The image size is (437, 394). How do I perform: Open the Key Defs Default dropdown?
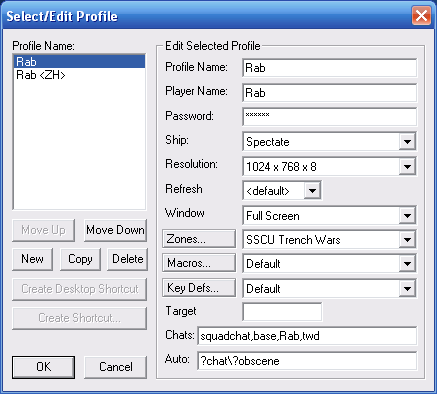pos(407,289)
